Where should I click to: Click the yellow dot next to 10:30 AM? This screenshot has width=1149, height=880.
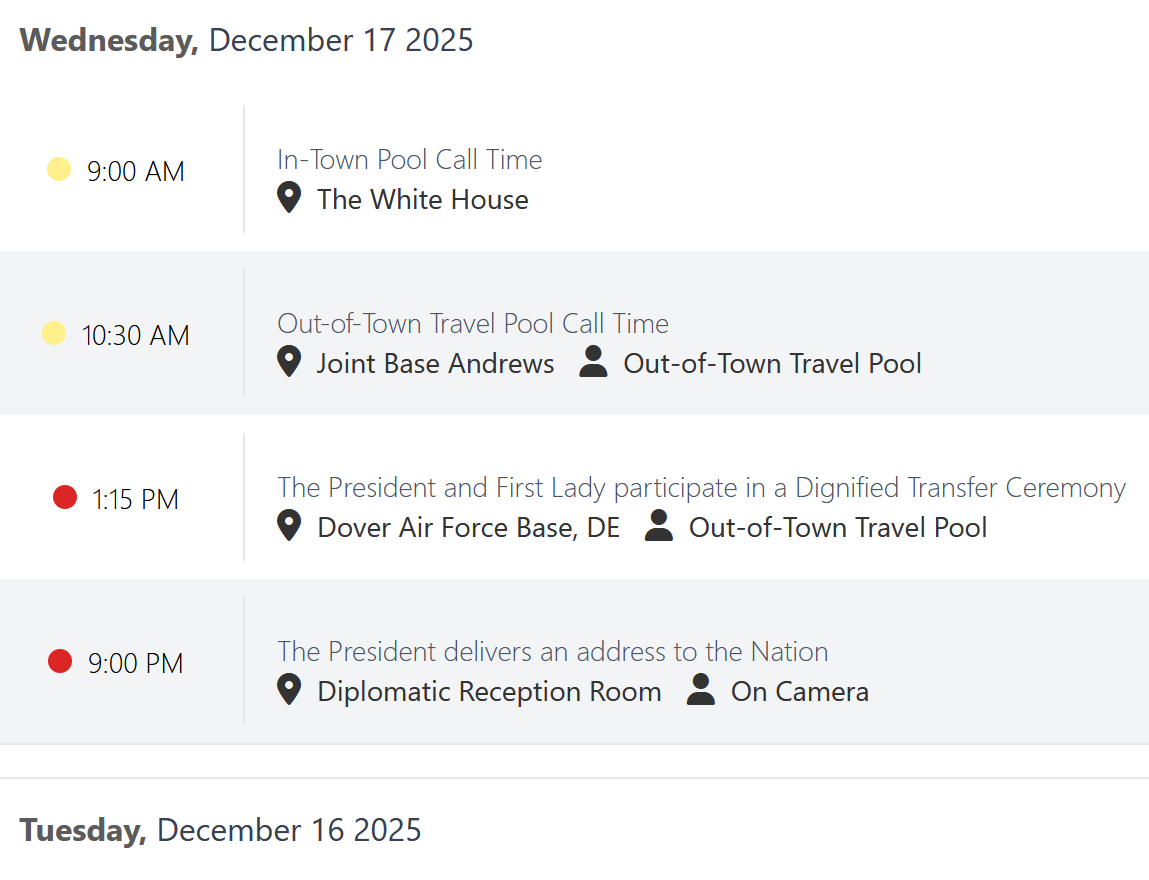pyautogui.click(x=54, y=334)
